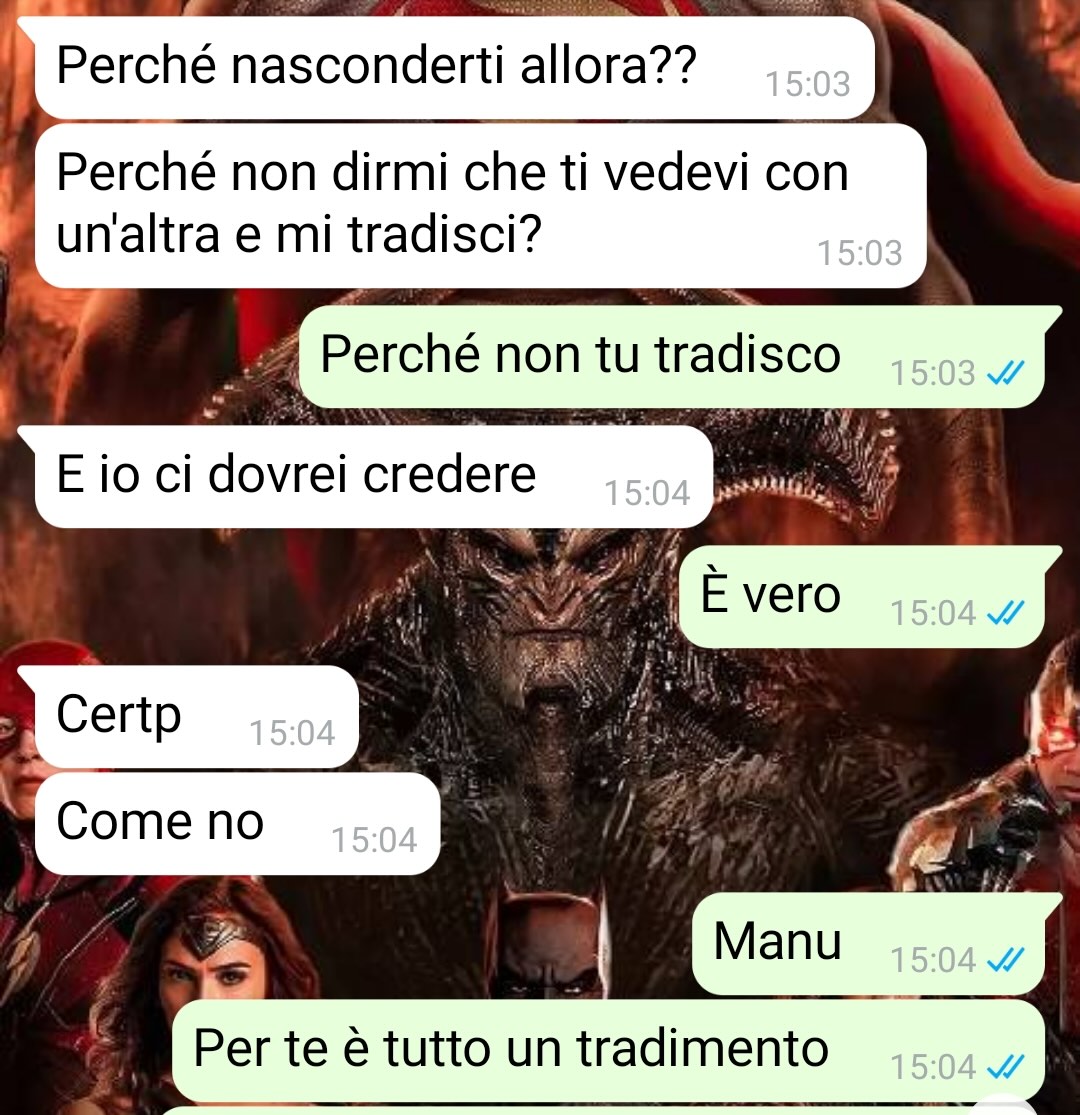
Task: Tap the read receipt ticks beside 'Perché non tu tradisco'
Action: 1005,373
